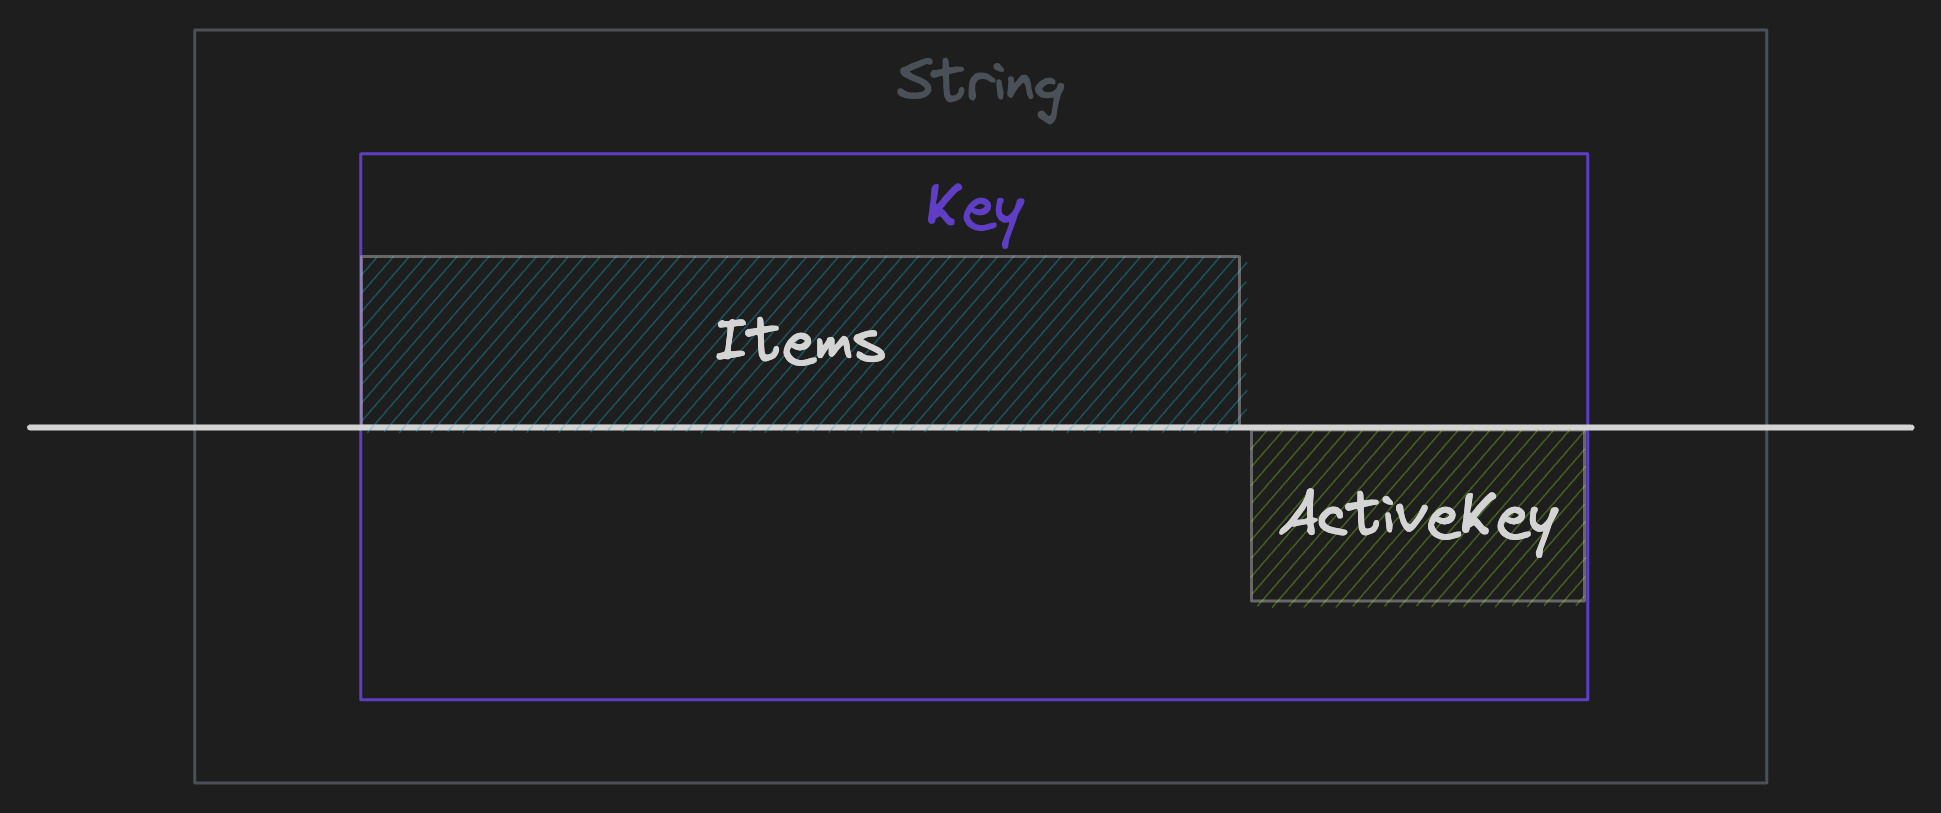The image size is (1941, 813).
Task: Select the purple Key text label
Action: click(x=976, y=212)
